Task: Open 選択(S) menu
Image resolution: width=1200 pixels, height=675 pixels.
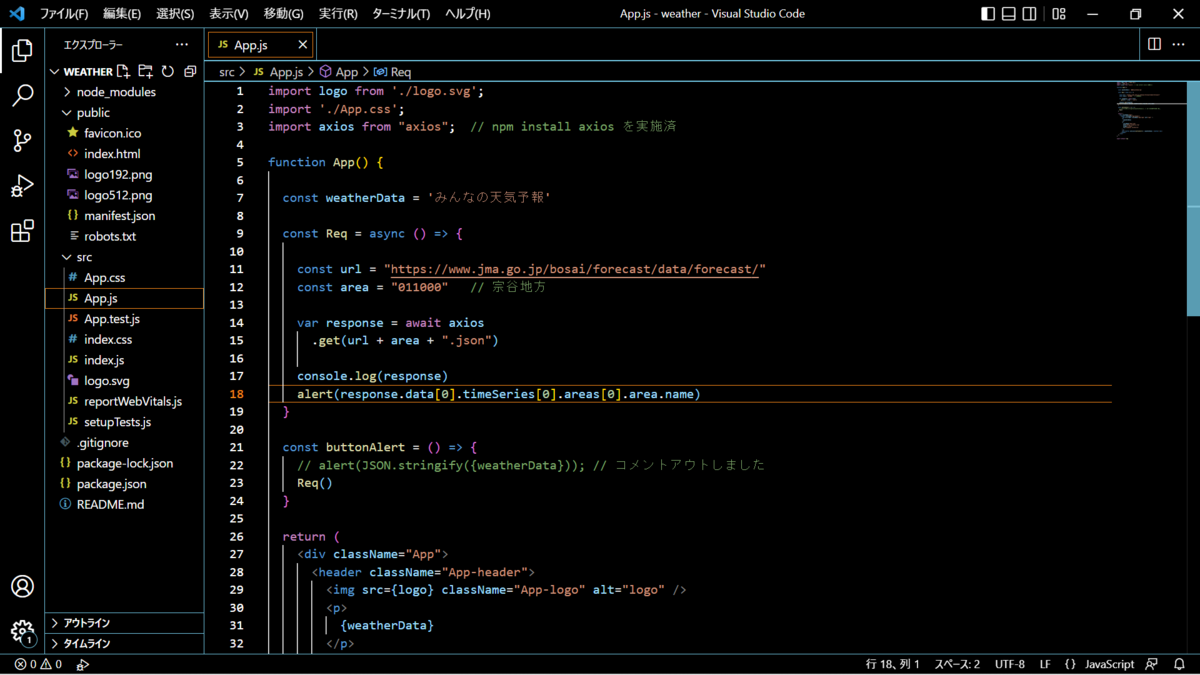Action: (175, 14)
